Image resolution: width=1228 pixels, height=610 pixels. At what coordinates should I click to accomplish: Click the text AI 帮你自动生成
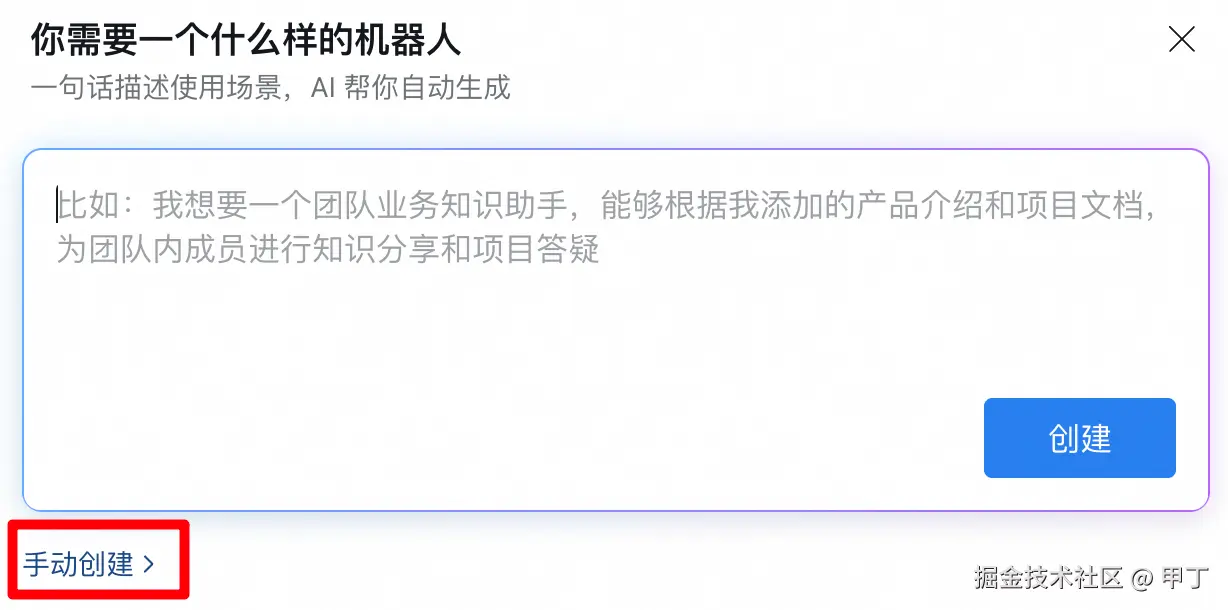(410, 87)
